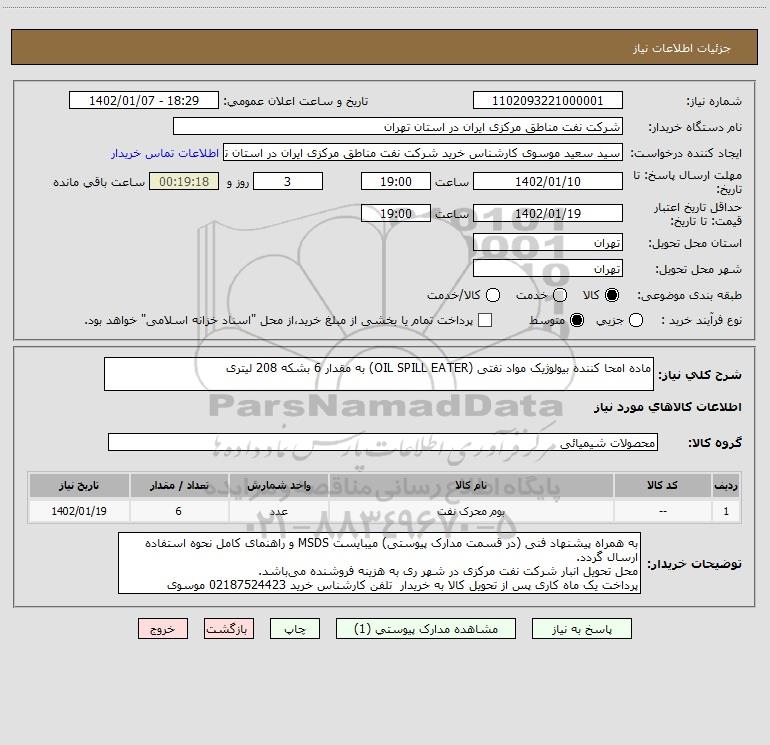Image resolution: width=770 pixels, height=745 pixels.
Task: Select the خدمت radio button
Action: click(x=560, y=295)
